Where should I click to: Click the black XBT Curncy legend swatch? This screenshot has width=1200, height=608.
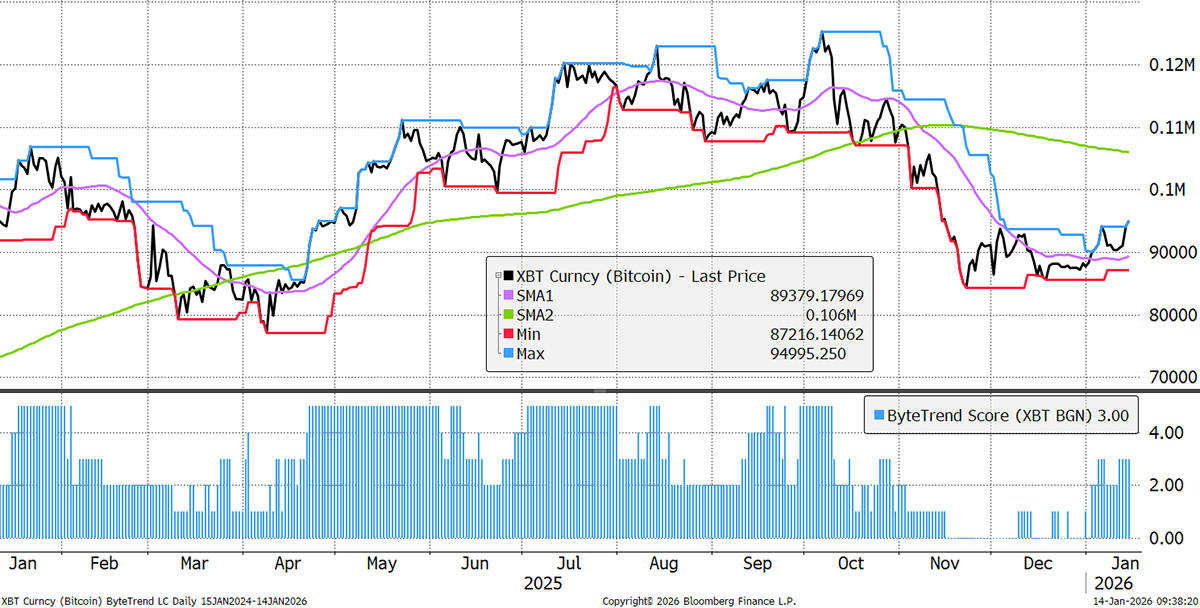point(509,277)
